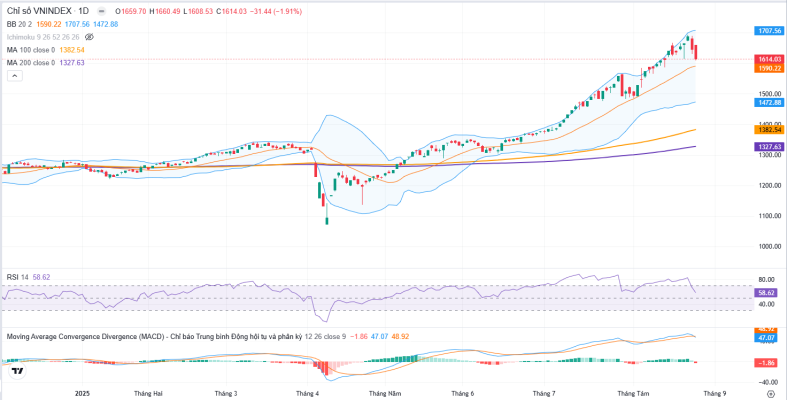The image size is (787, 400).
Task: Collapse the indicator legend with the chevron
Action: click(15, 76)
